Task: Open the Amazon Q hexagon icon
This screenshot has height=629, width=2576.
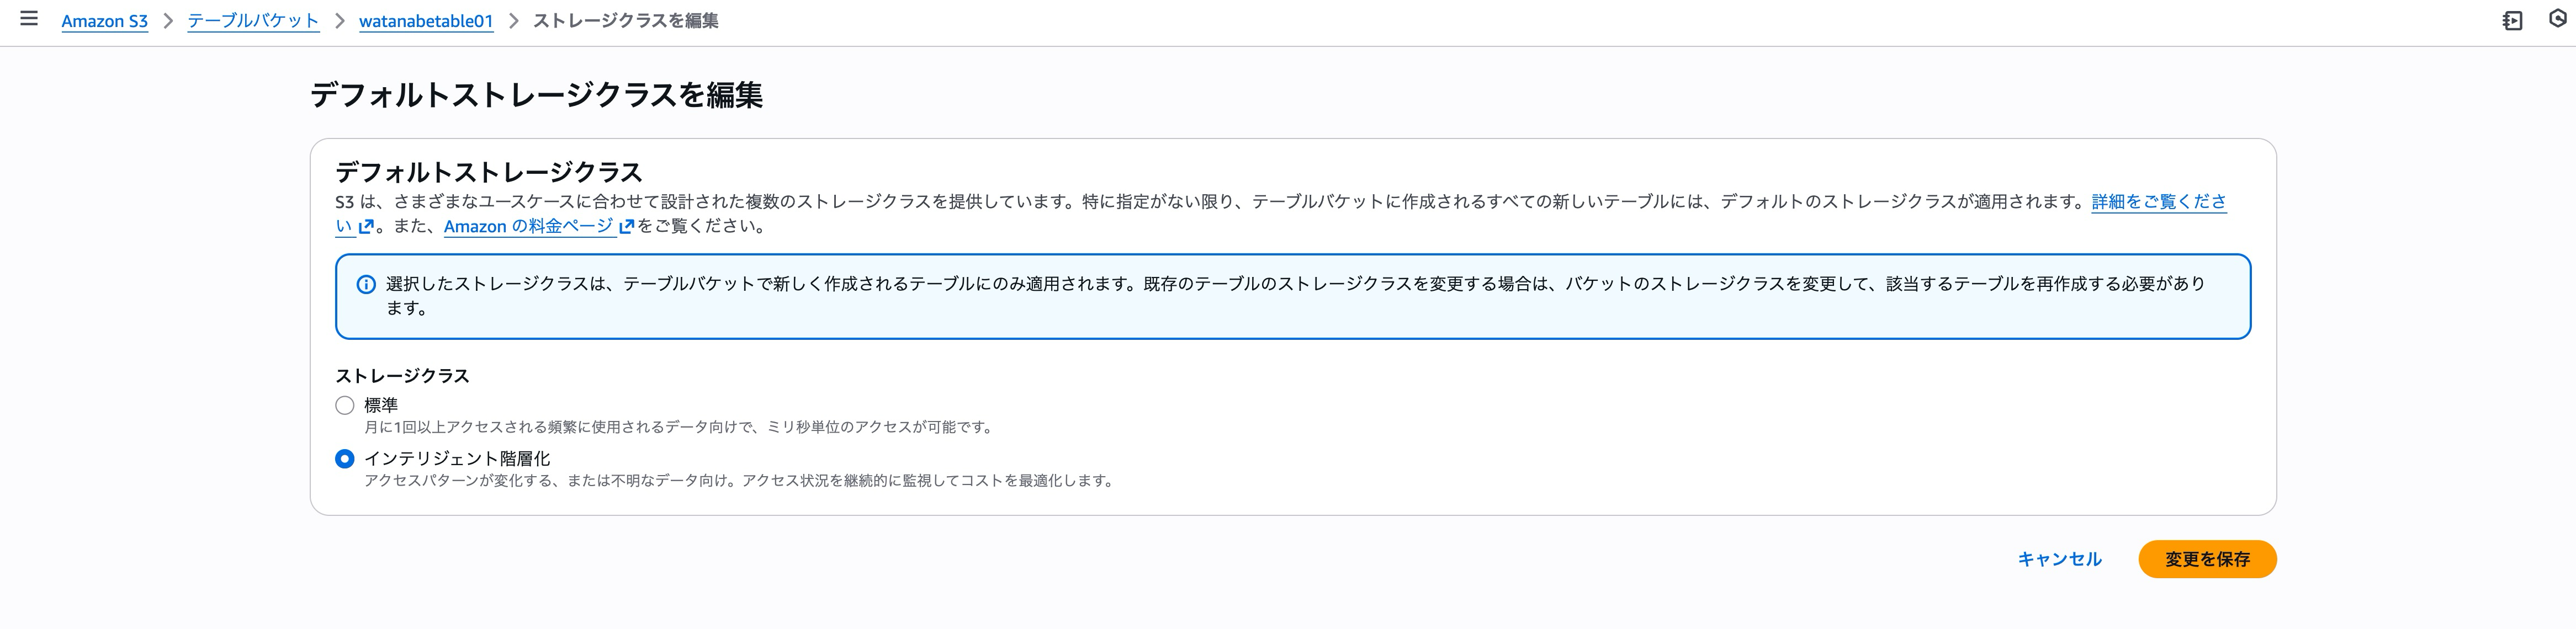Action: click(2557, 19)
